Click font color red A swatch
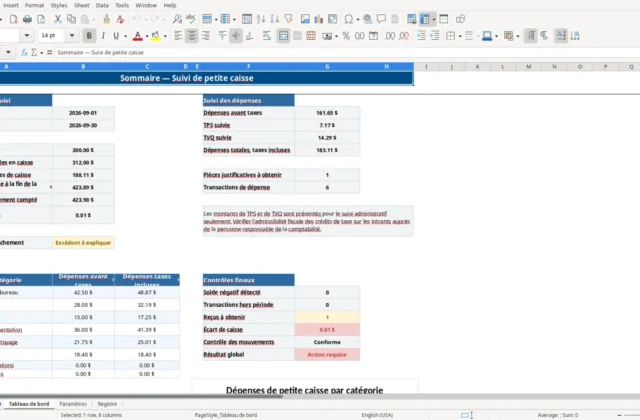This screenshot has width=640, height=420. coord(138,36)
